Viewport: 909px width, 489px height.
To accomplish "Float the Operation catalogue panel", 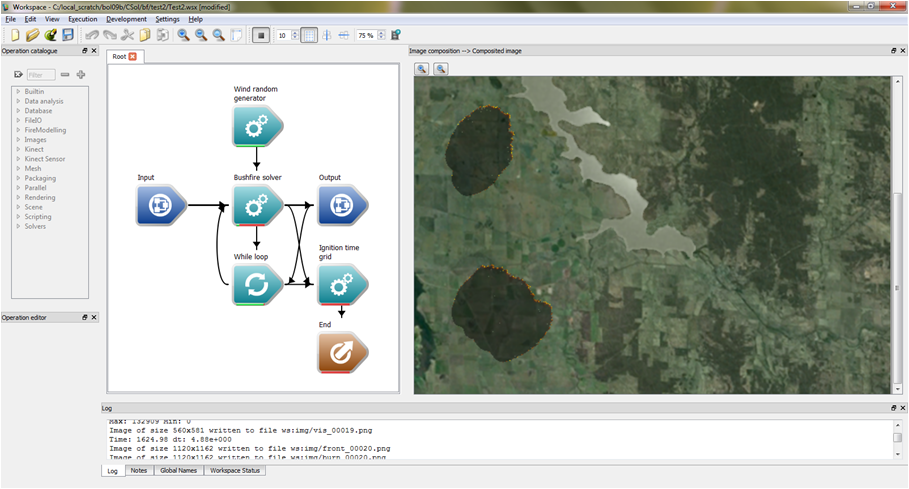I will [x=84, y=51].
